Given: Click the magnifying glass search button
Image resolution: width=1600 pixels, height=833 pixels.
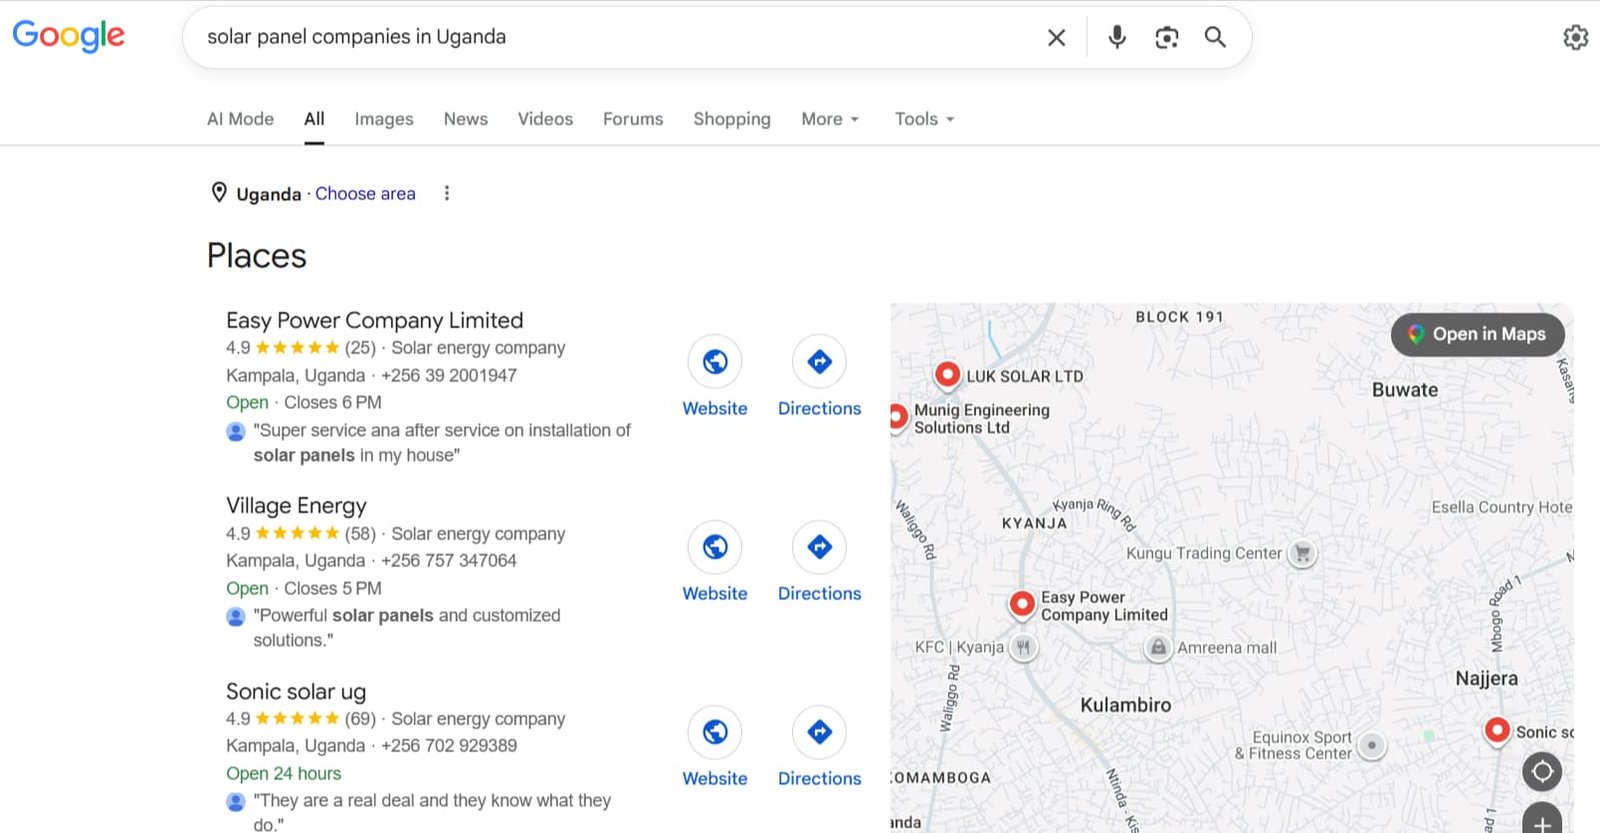Looking at the screenshot, I should pos(1215,37).
